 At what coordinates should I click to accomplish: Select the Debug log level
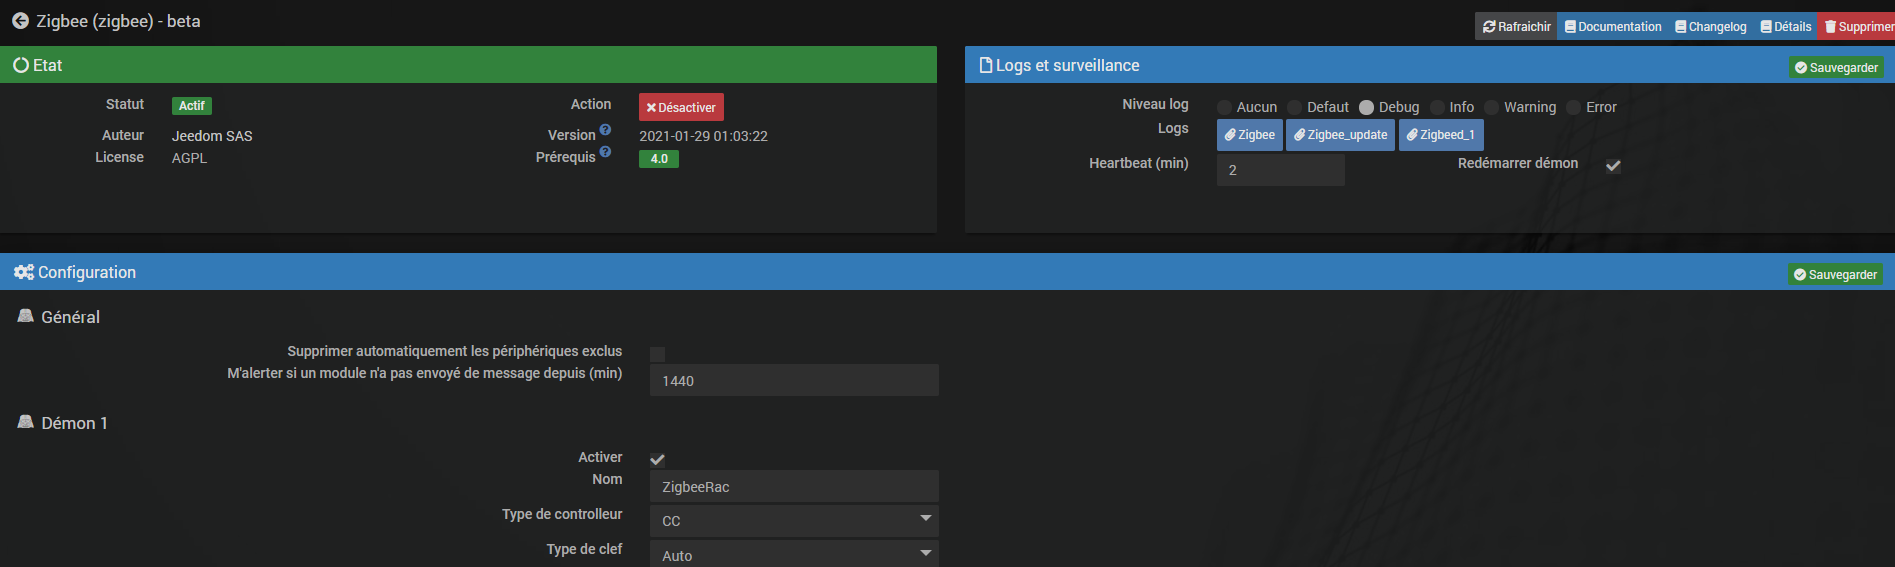(x=1366, y=107)
